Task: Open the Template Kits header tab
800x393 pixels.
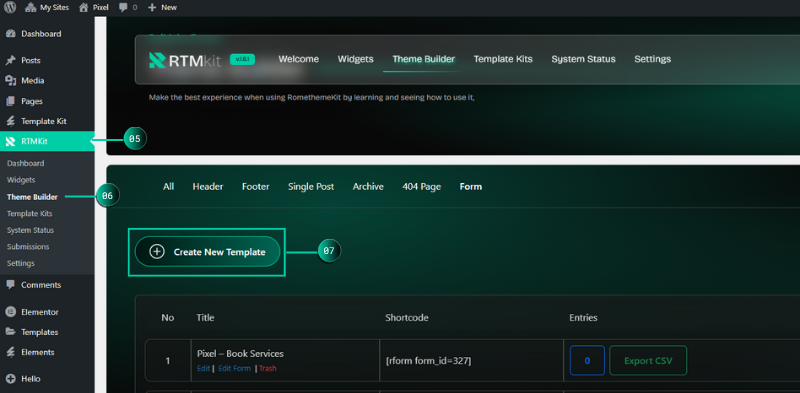Action: tap(503, 59)
